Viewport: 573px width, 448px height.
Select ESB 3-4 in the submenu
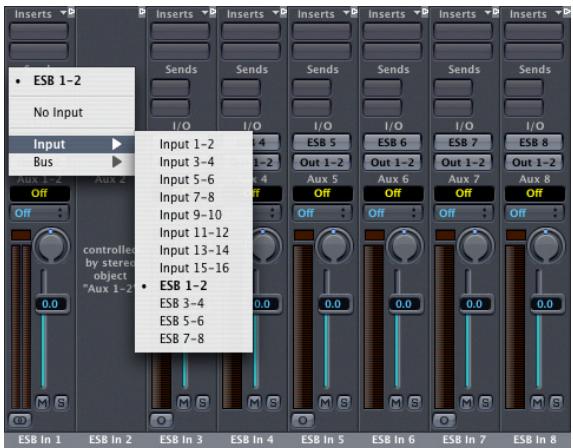[194, 303]
